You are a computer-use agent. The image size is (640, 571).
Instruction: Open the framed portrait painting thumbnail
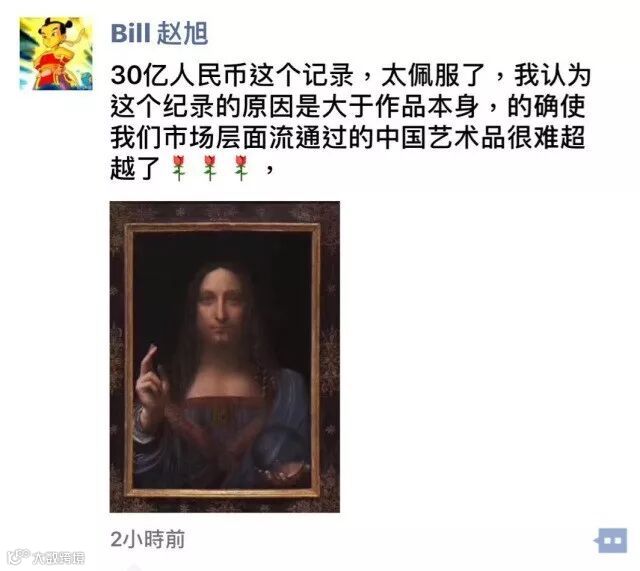click(x=224, y=357)
